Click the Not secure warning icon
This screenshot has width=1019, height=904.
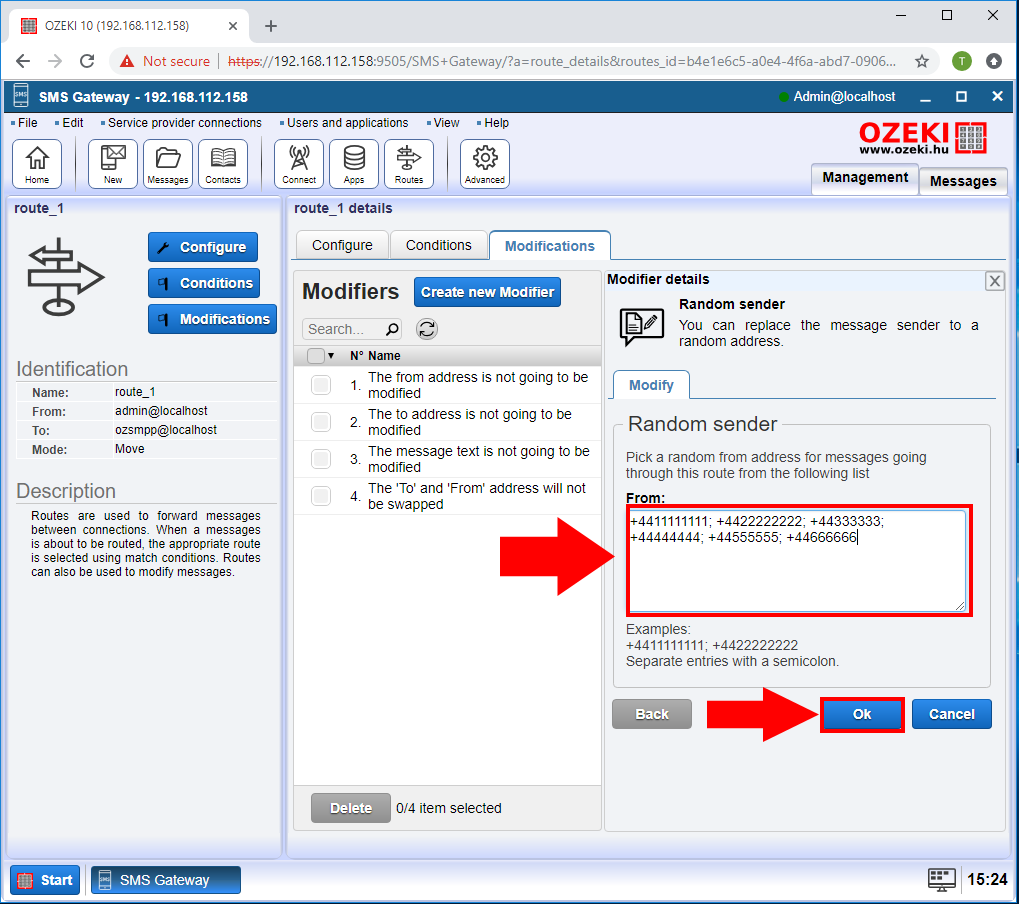(x=127, y=61)
